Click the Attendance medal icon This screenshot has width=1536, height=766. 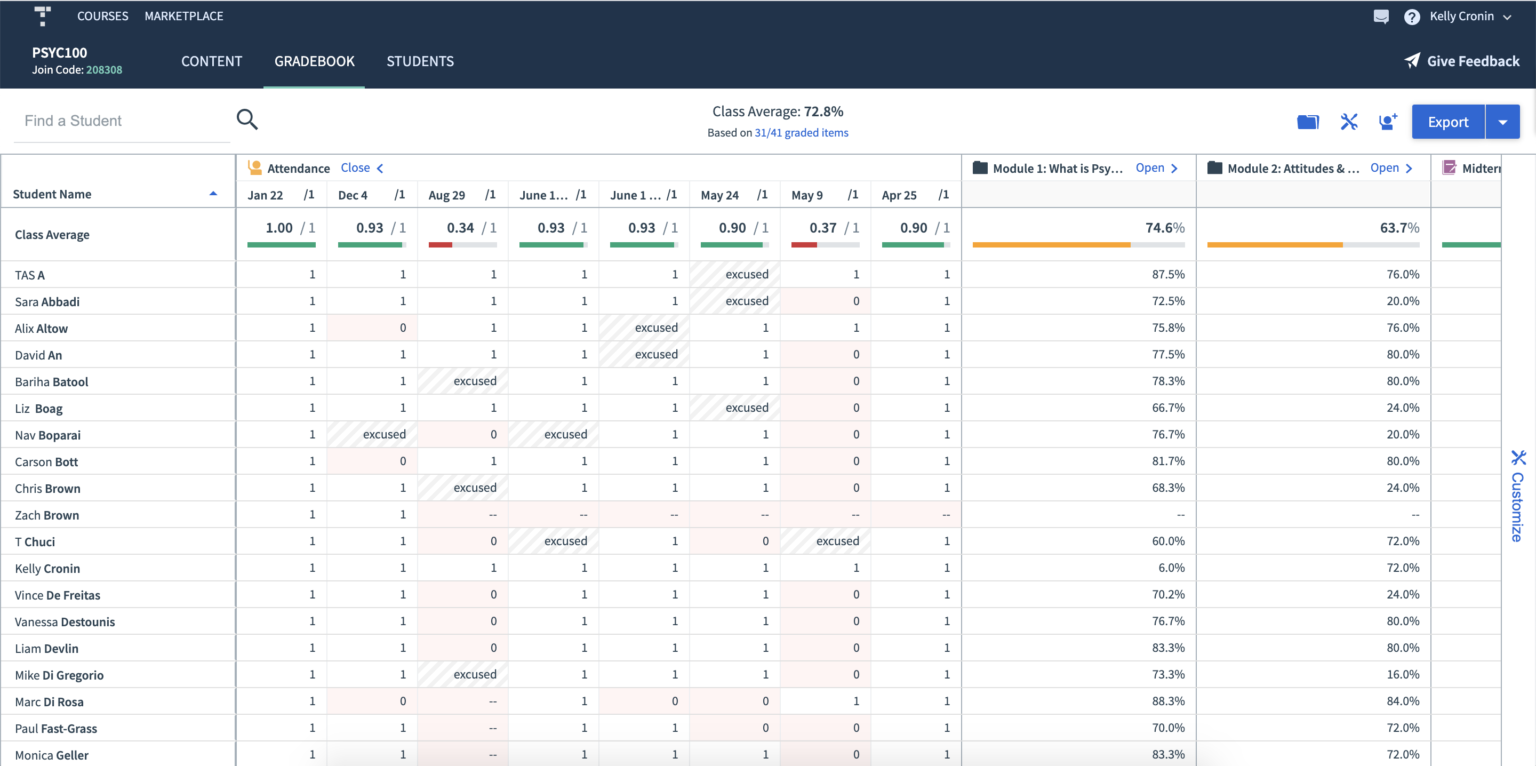click(x=254, y=167)
